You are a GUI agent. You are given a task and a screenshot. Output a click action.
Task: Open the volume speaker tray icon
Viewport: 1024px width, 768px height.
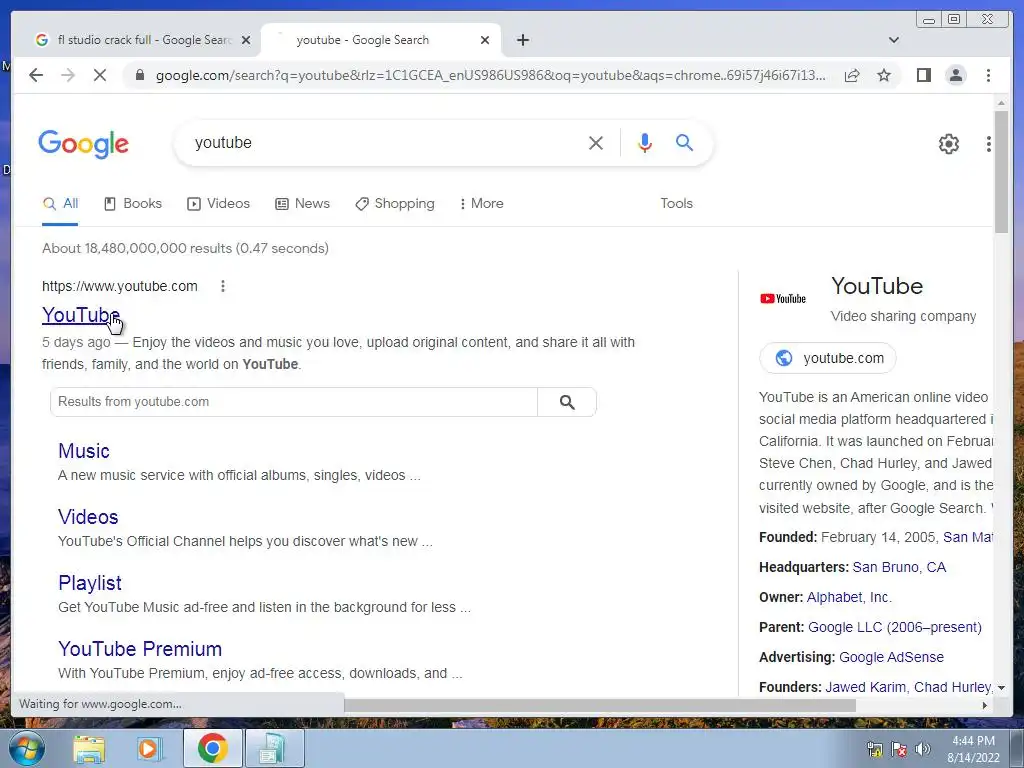(x=923, y=749)
